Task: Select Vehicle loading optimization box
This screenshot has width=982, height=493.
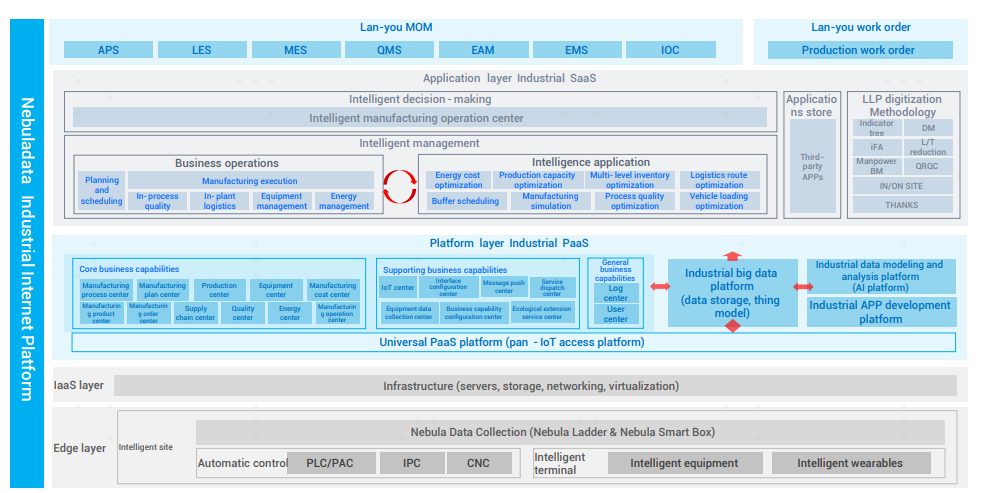Action: (720, 201)
